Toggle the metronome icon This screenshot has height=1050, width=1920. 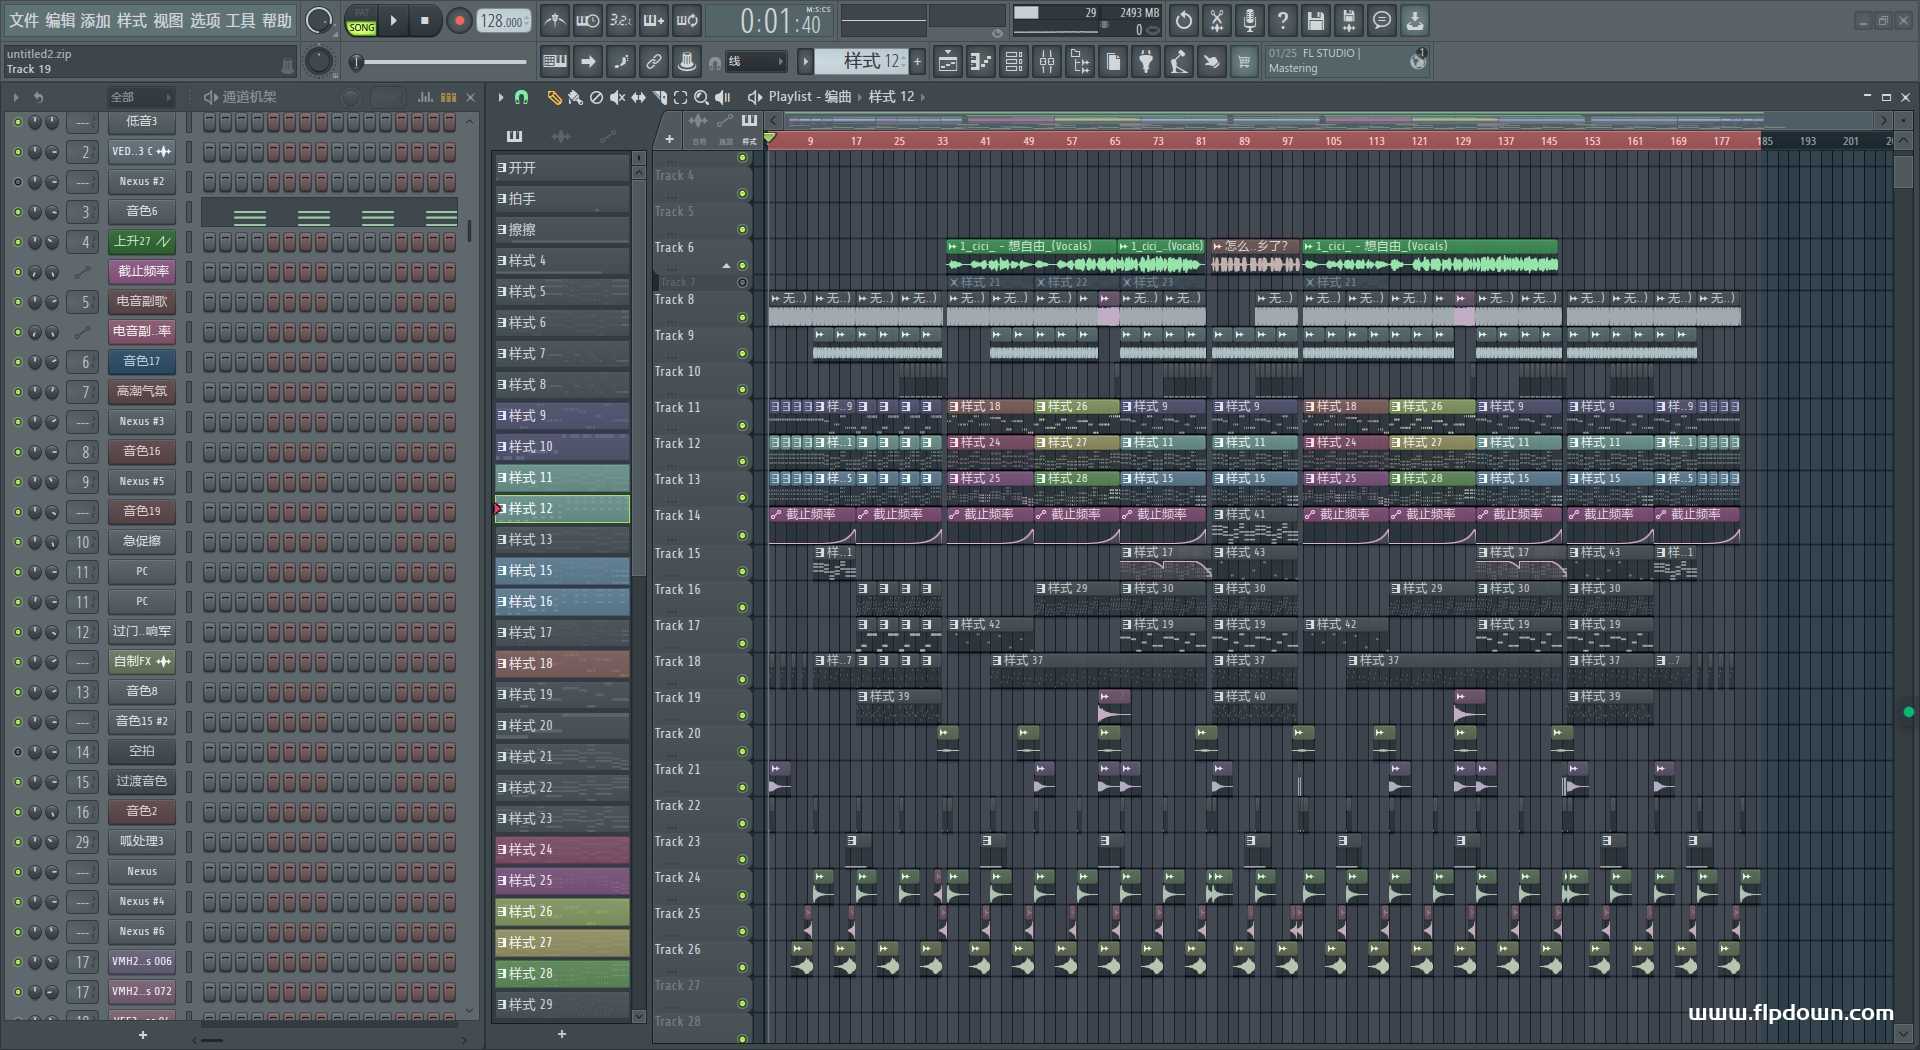click(555, 20)
